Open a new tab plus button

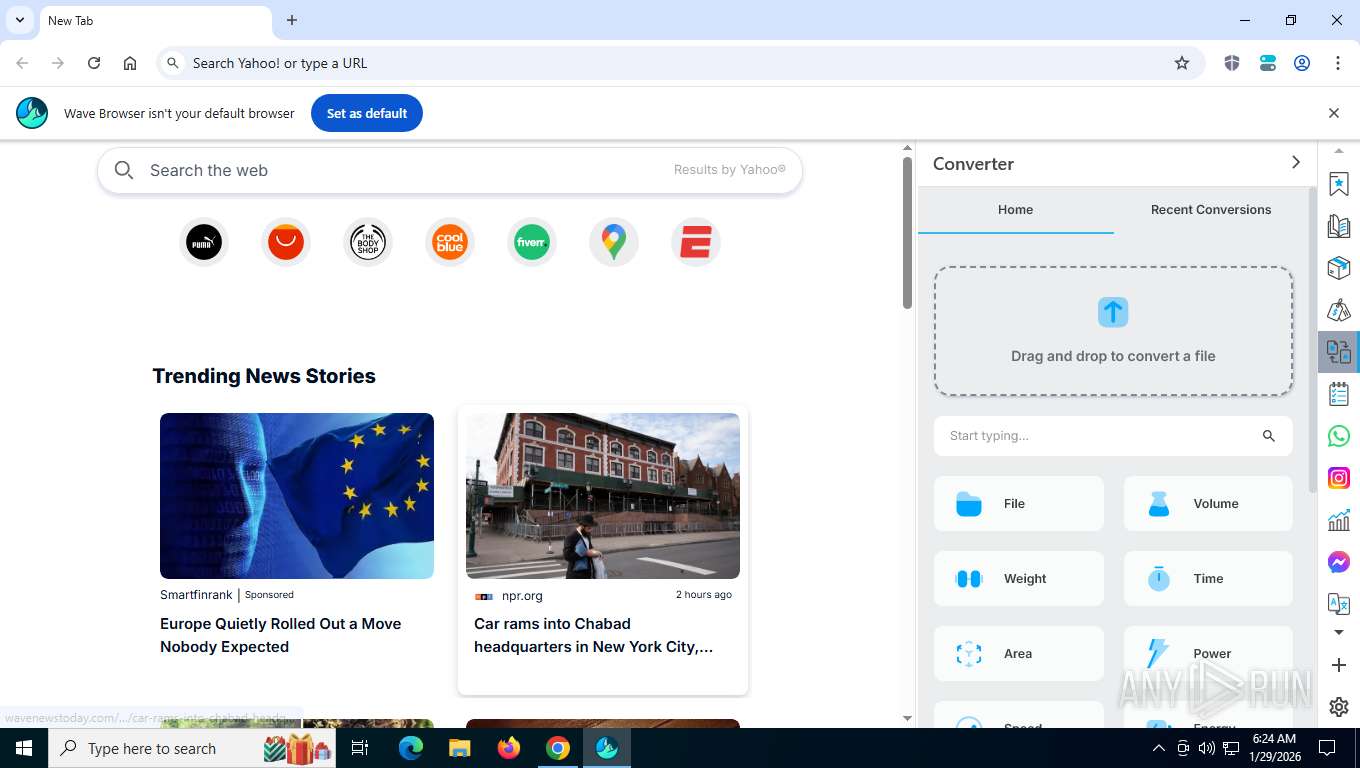(292, 20)
